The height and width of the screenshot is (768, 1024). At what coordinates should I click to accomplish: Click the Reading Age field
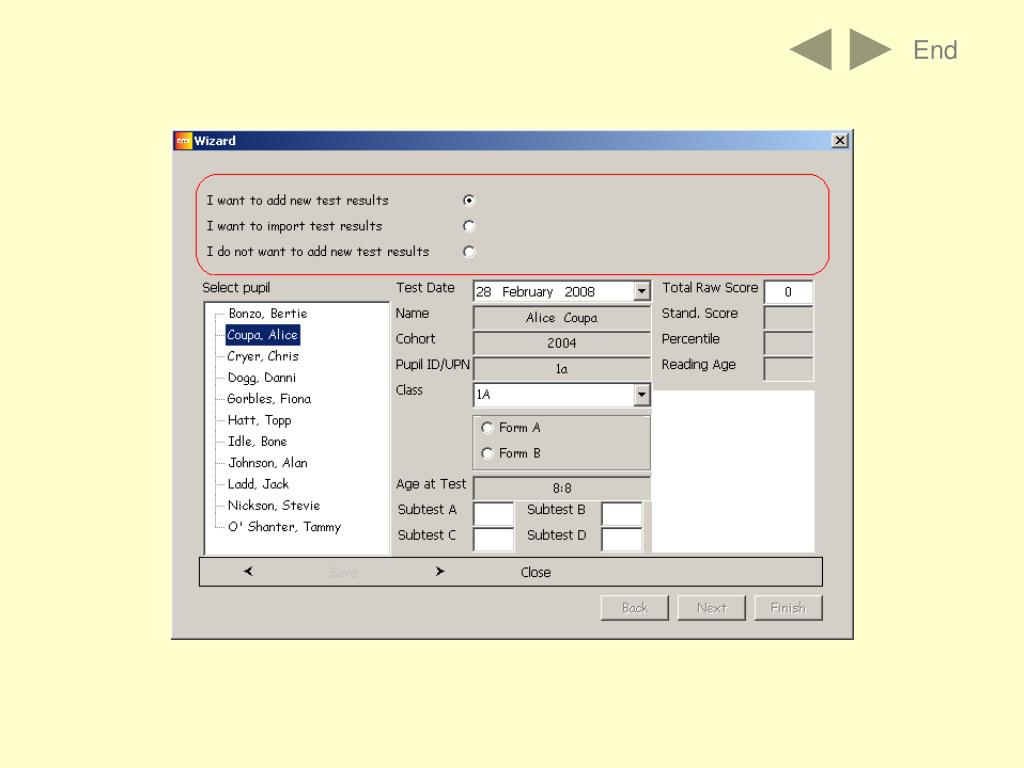(788, 368)
